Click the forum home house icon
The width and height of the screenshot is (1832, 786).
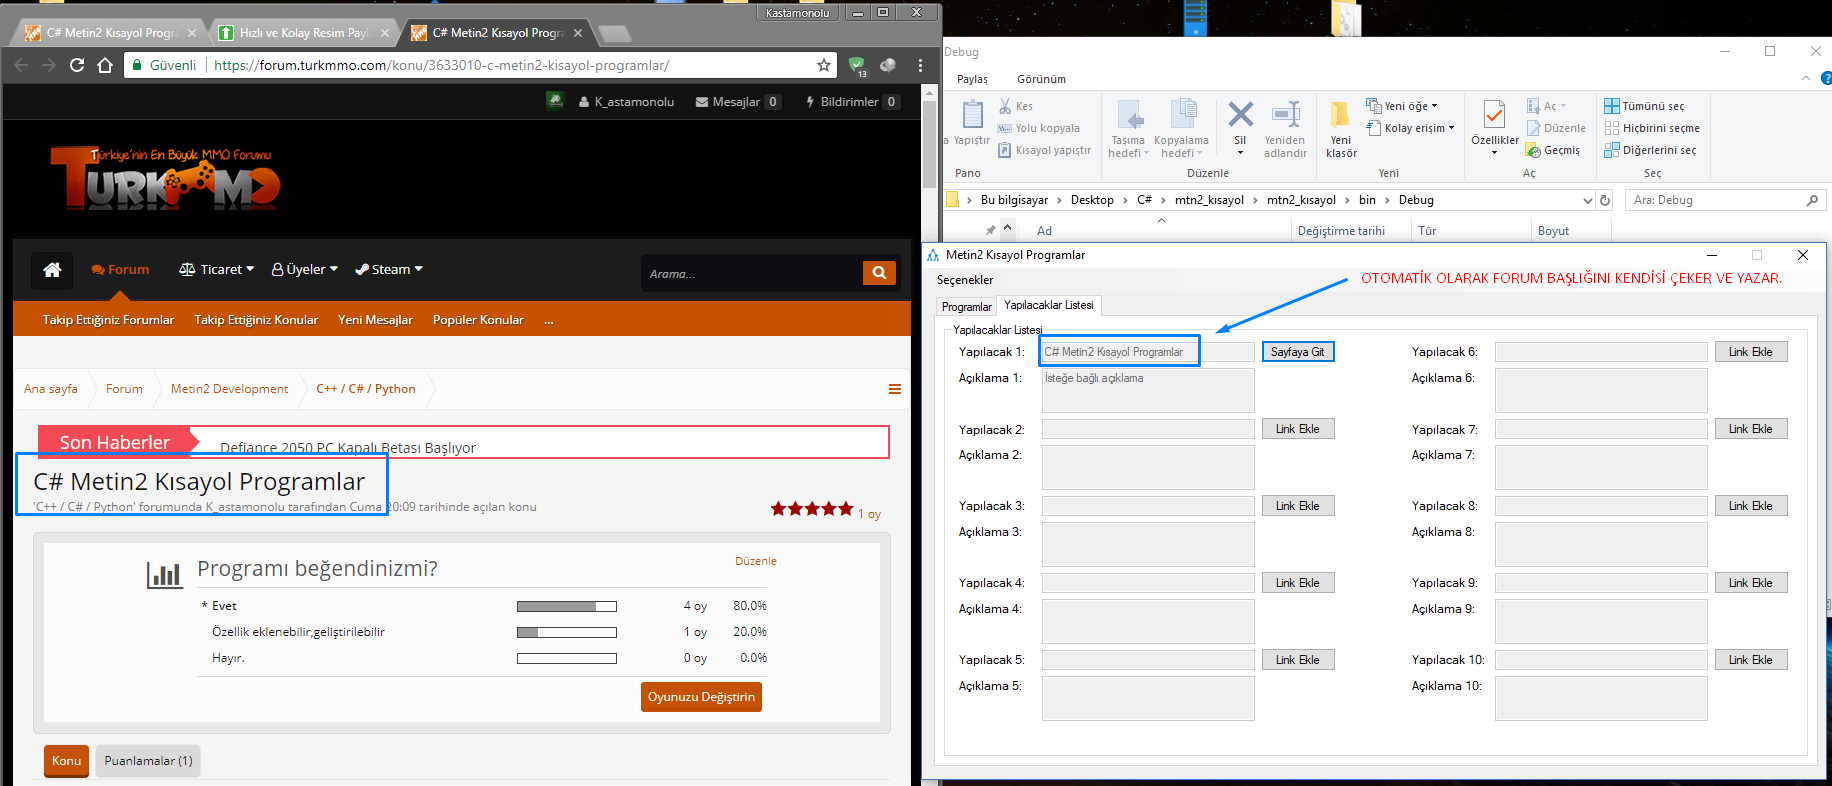click(x=52, y=269)
